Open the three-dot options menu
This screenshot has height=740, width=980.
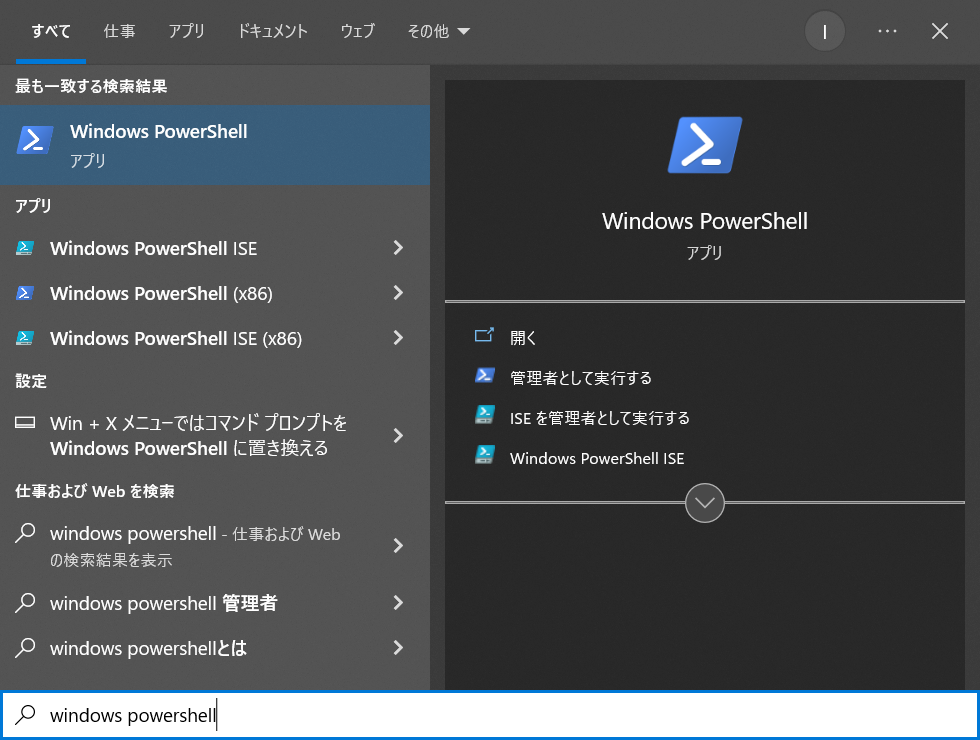pyautogui.click(x=887, y=31)
